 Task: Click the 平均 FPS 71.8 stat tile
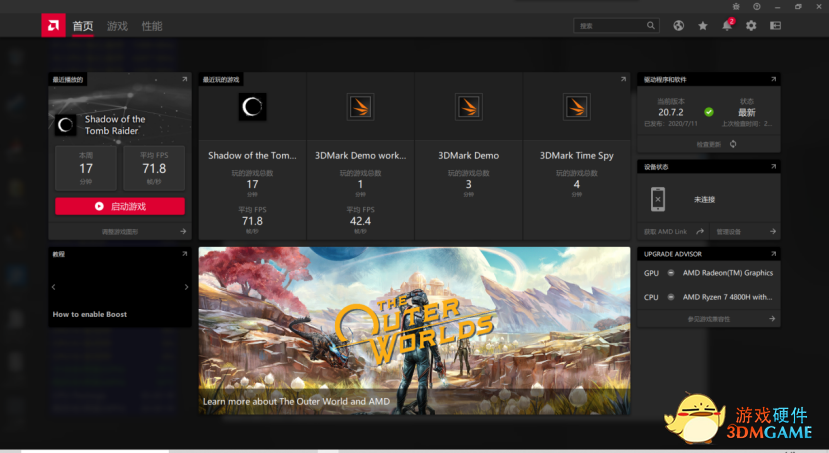(154, 168)
